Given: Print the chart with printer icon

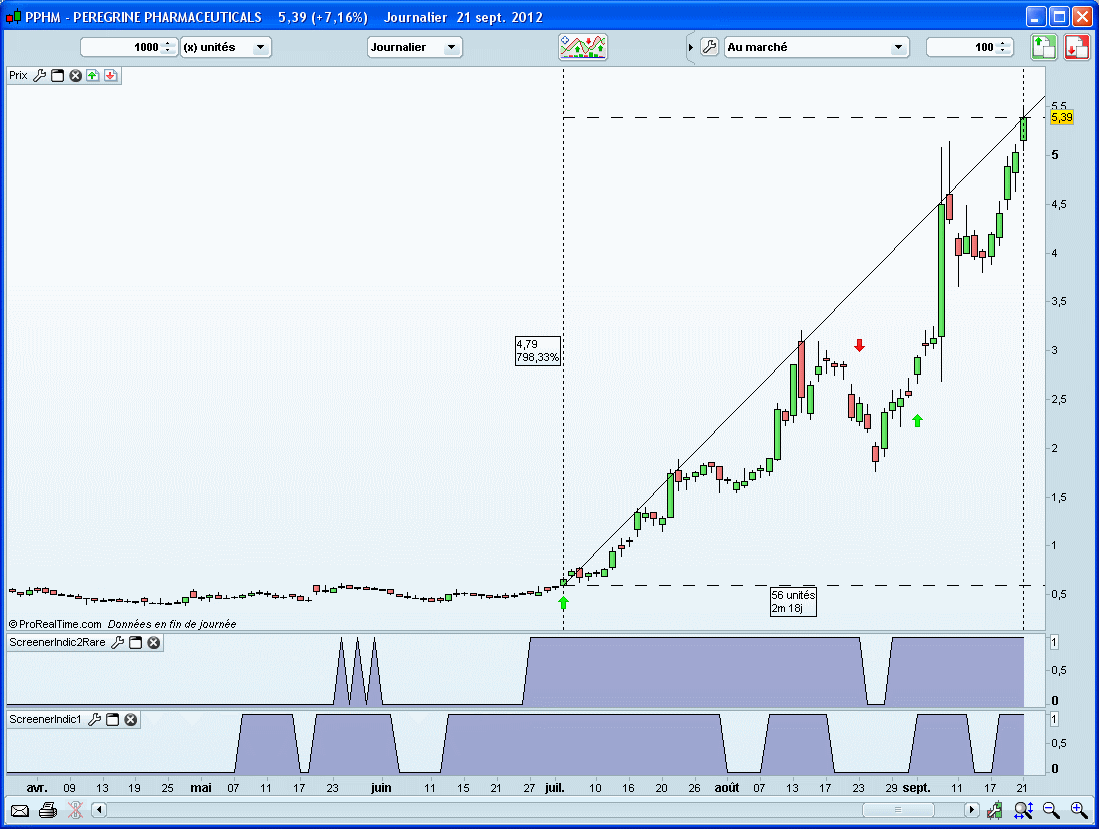Looking at the screenshot, I should [x=46, y=810].
